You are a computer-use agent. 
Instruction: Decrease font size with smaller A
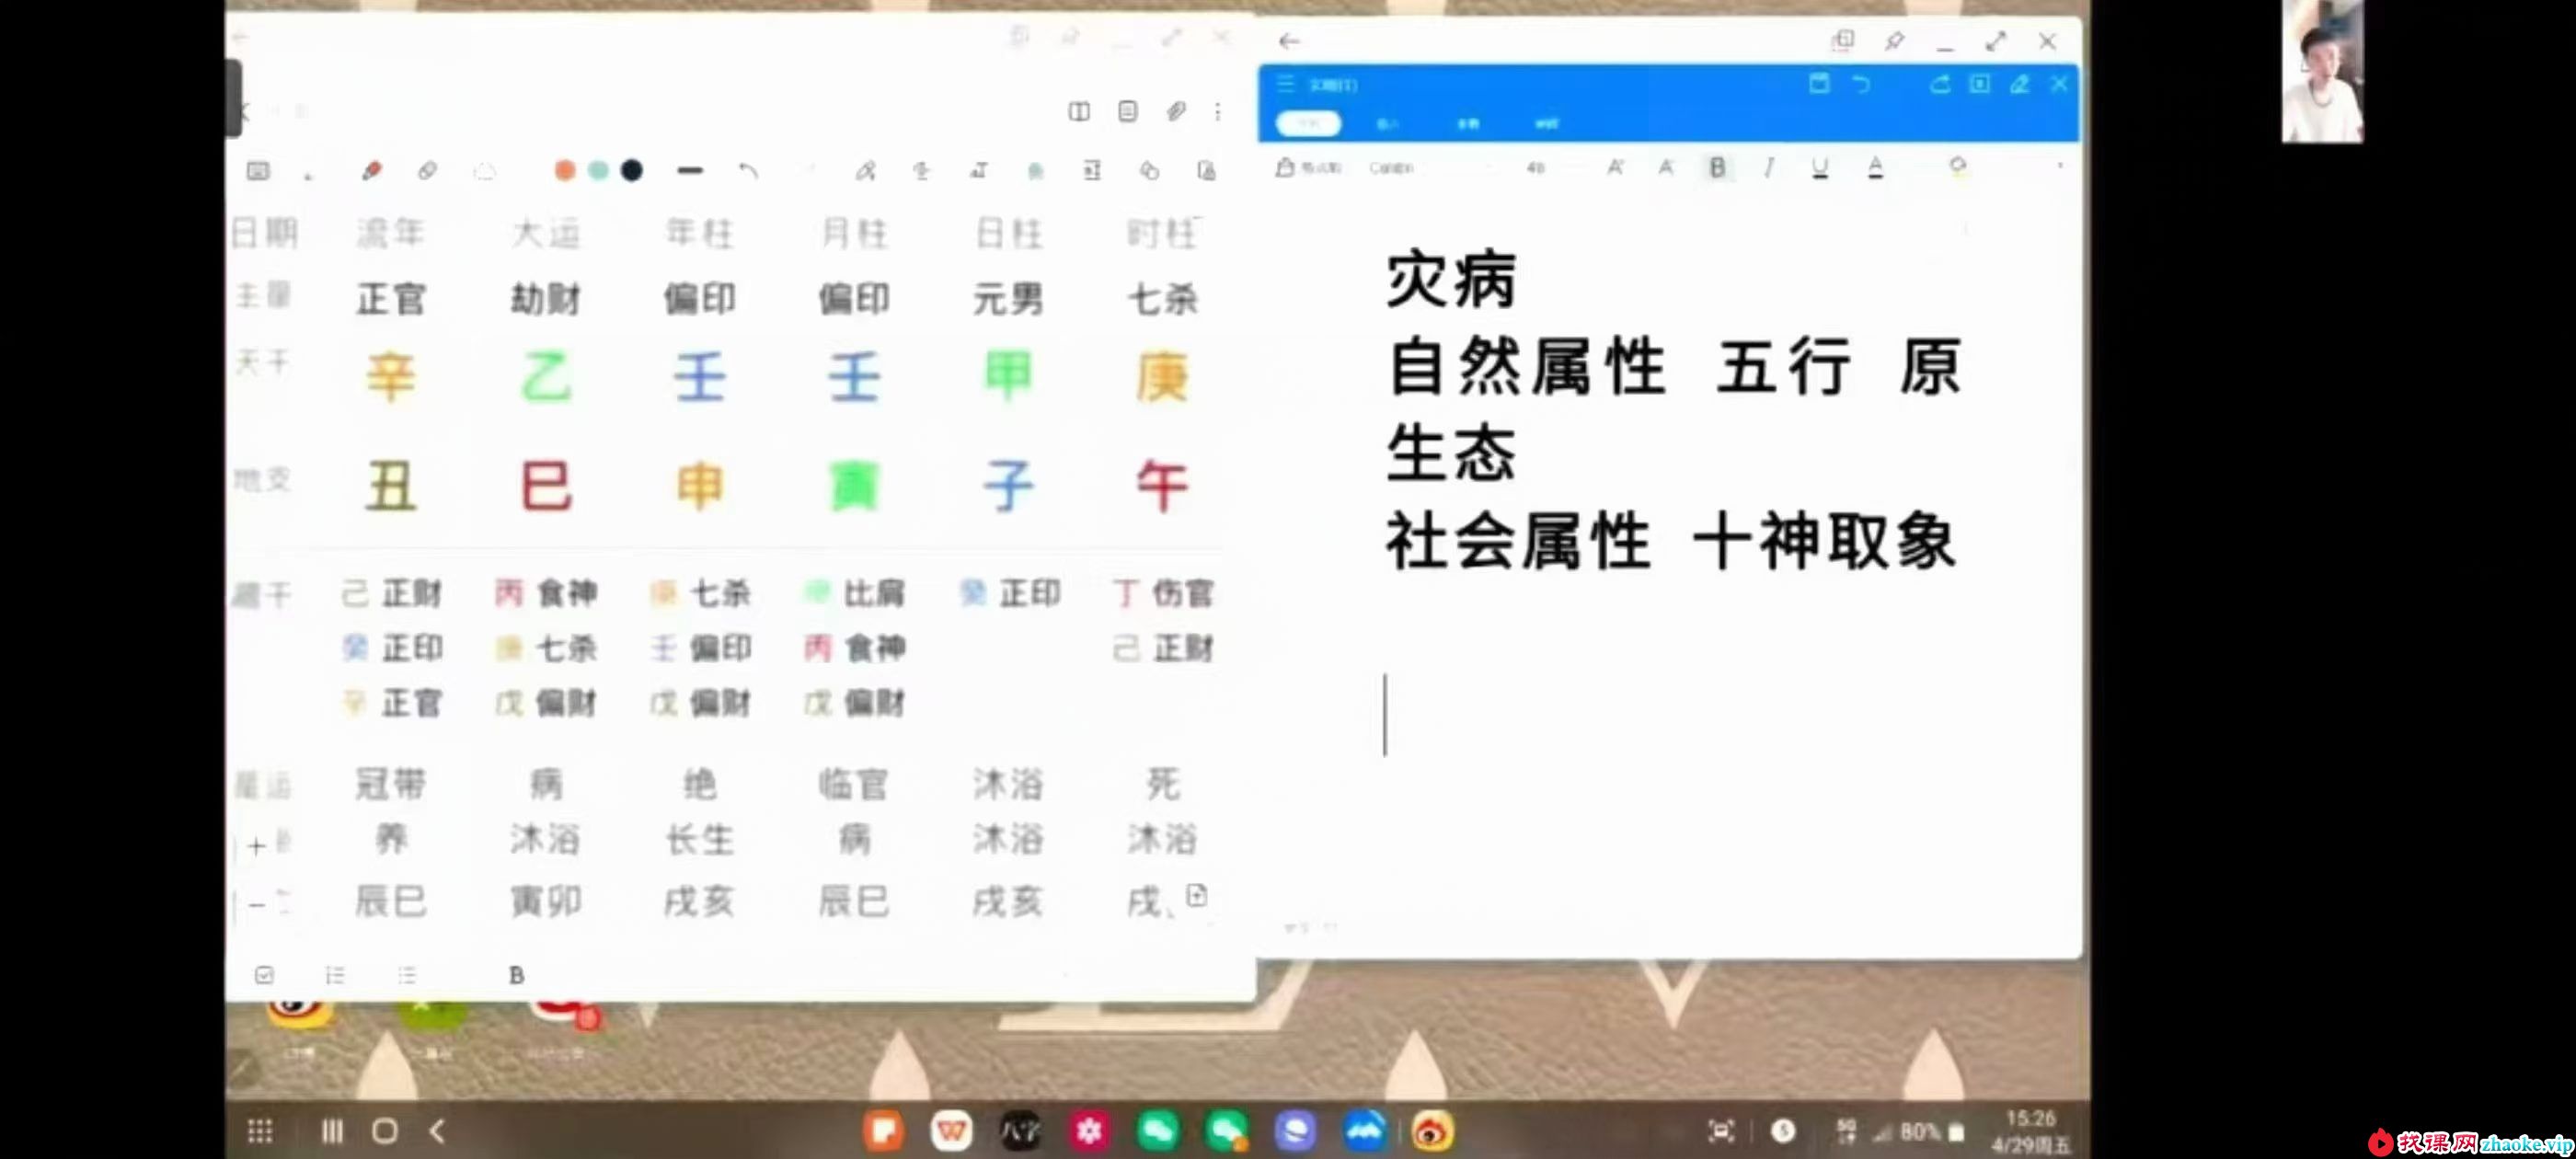(1665, 168)
